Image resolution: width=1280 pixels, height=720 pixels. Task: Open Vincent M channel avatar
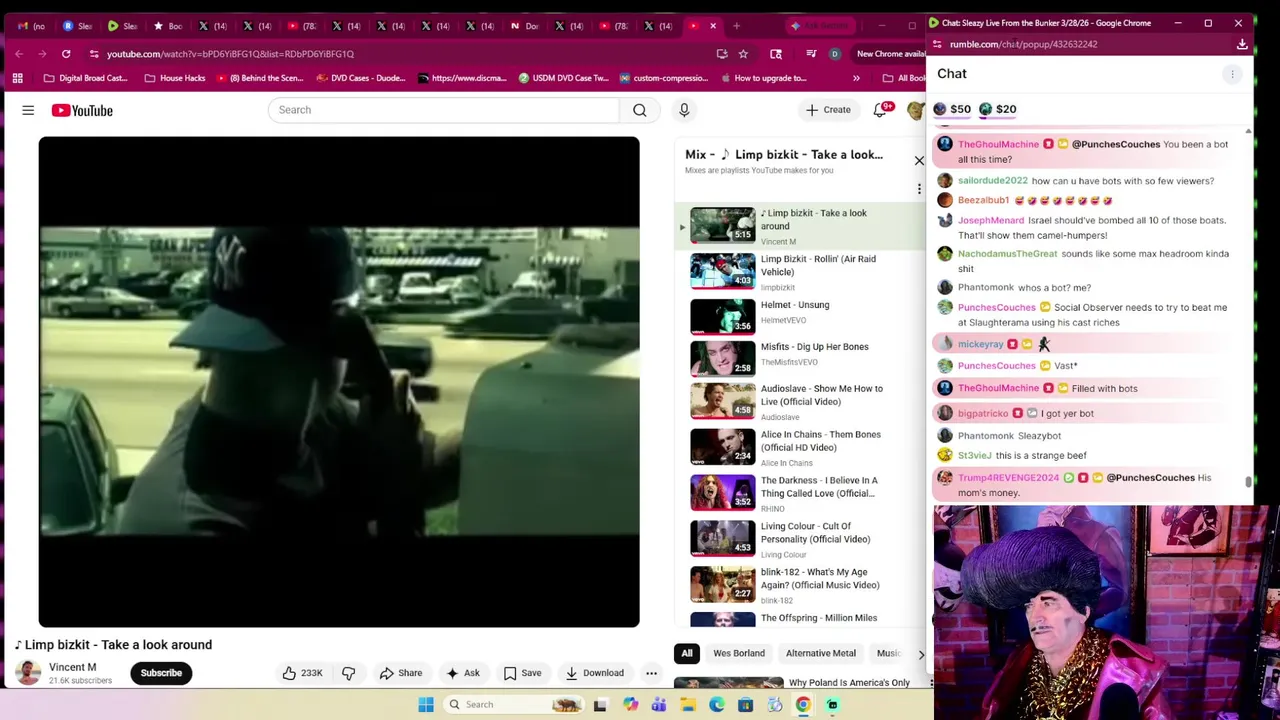tap(28, 673)
